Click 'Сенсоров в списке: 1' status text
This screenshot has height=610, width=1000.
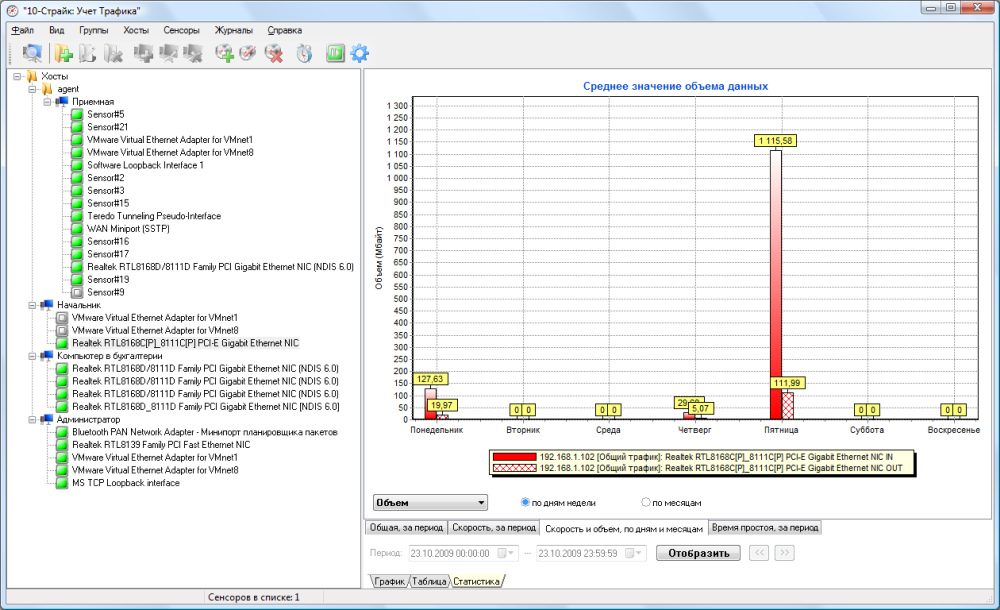(254, 597)
